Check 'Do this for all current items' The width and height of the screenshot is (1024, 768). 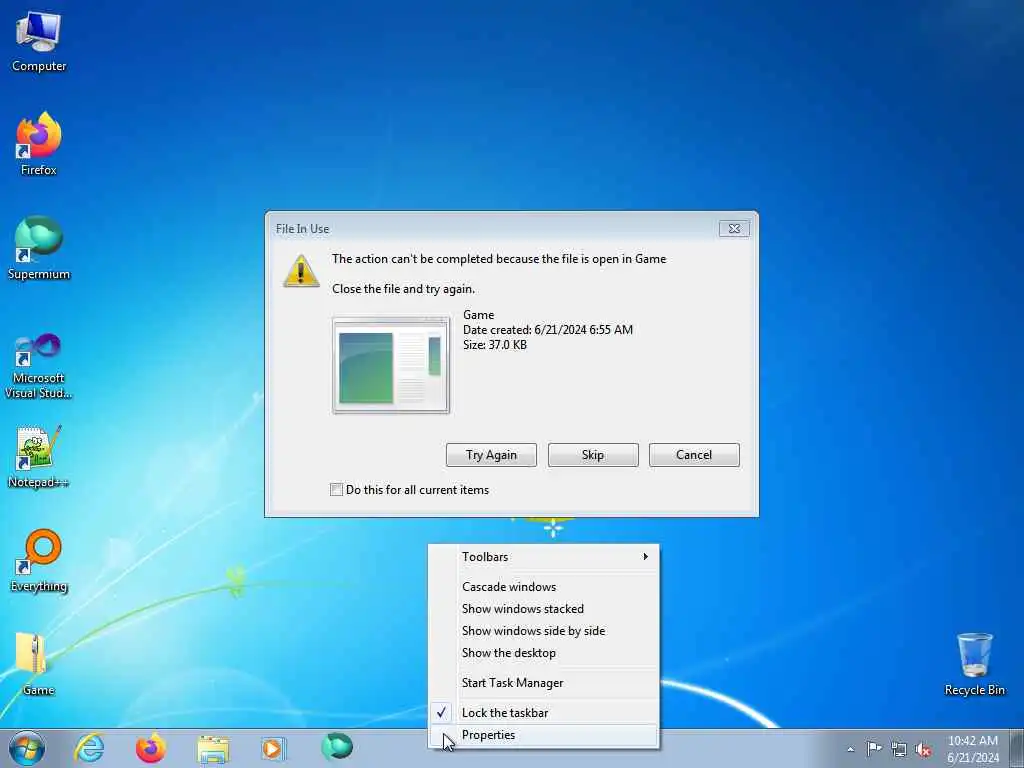point(336,490)
